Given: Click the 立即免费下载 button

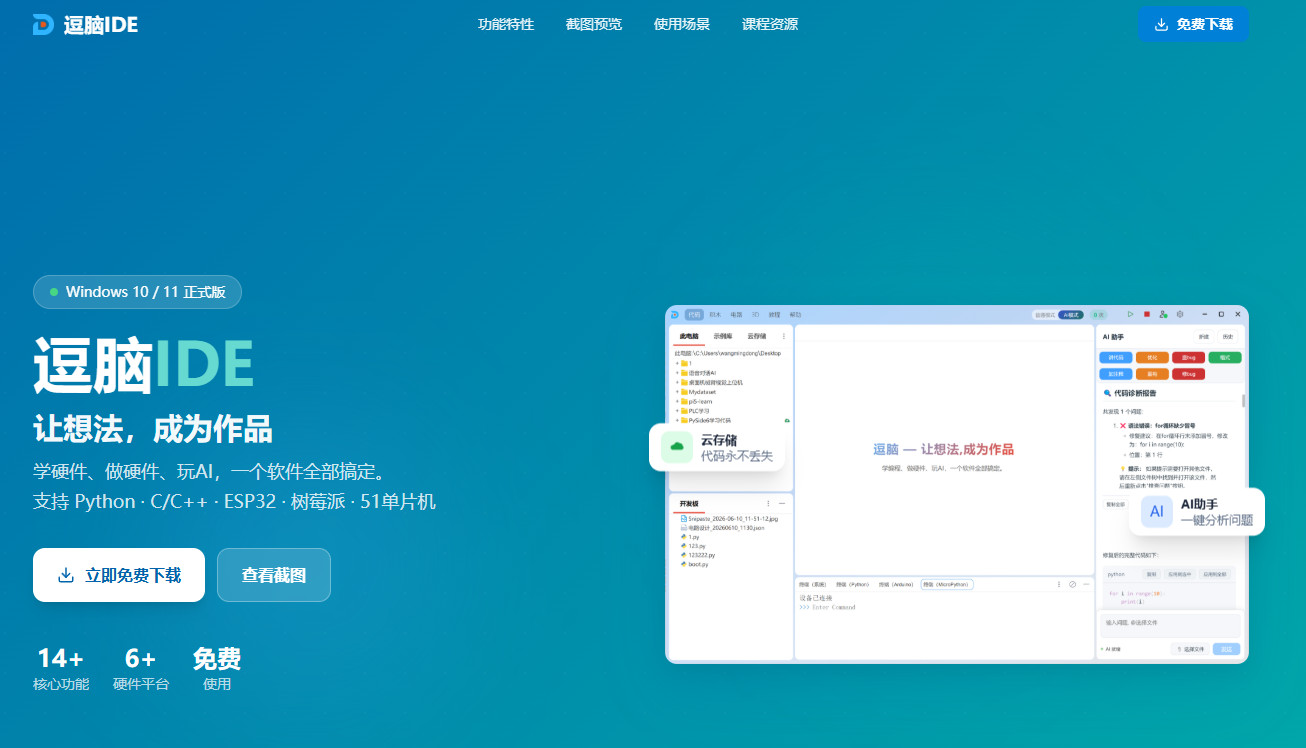Looking at the screenshot, I should (119, 575).
